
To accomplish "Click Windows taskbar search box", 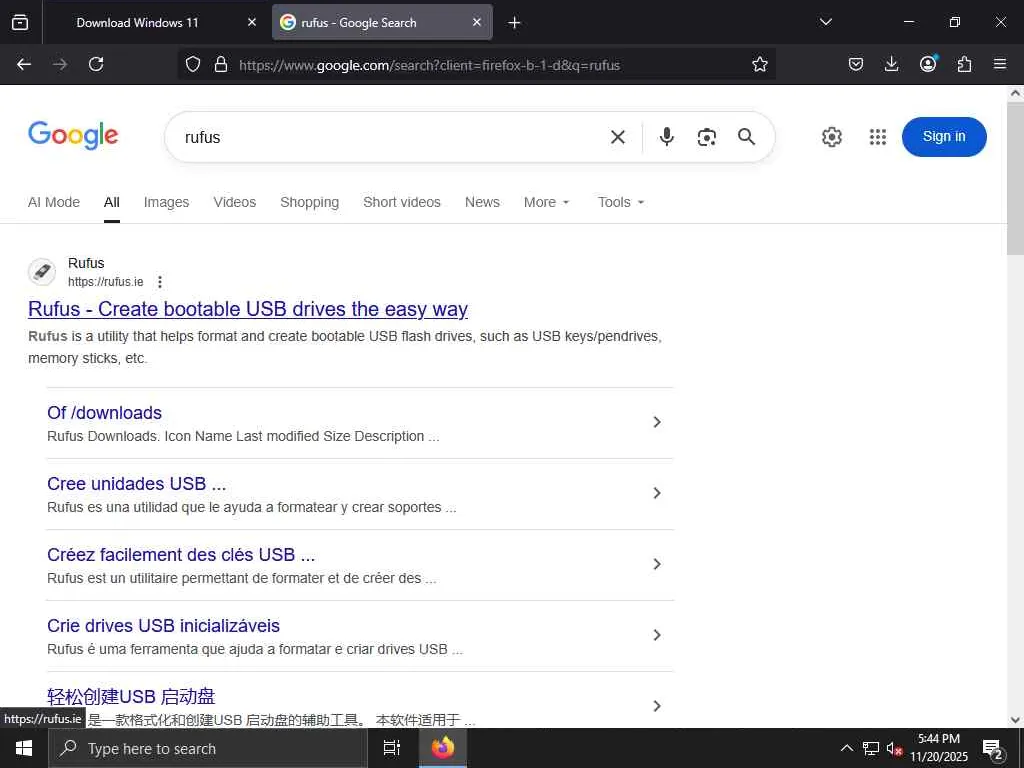I will pos(208,748).
